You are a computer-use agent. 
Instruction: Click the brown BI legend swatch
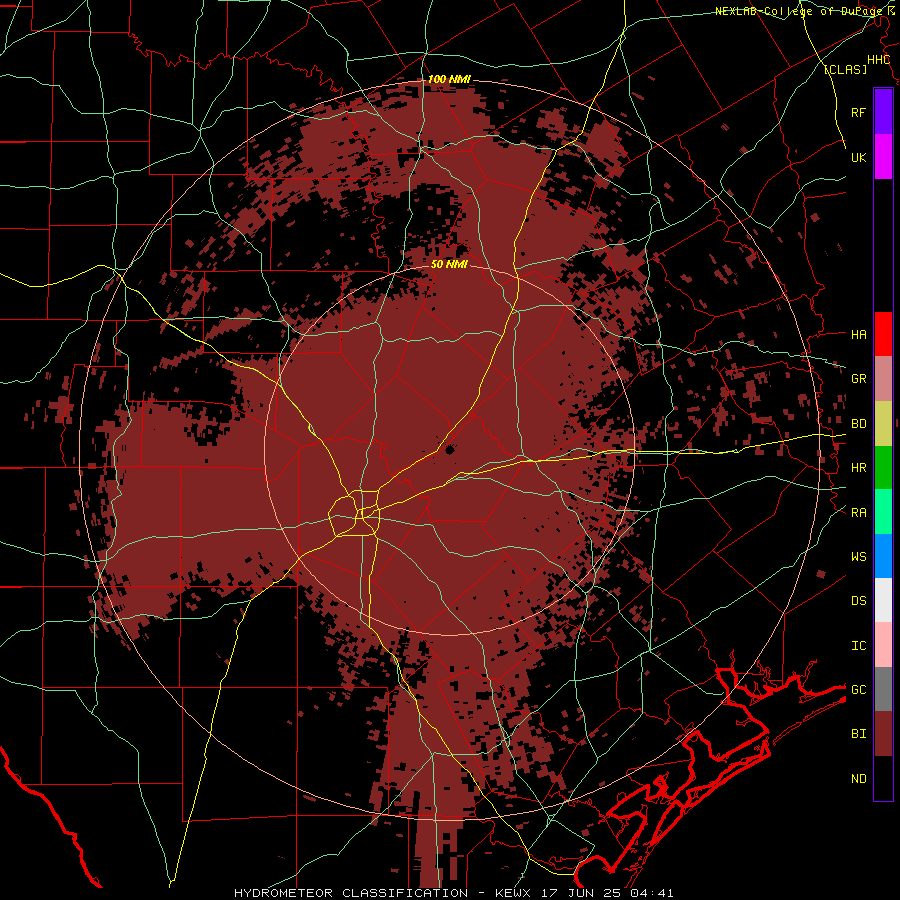point(883,734)
